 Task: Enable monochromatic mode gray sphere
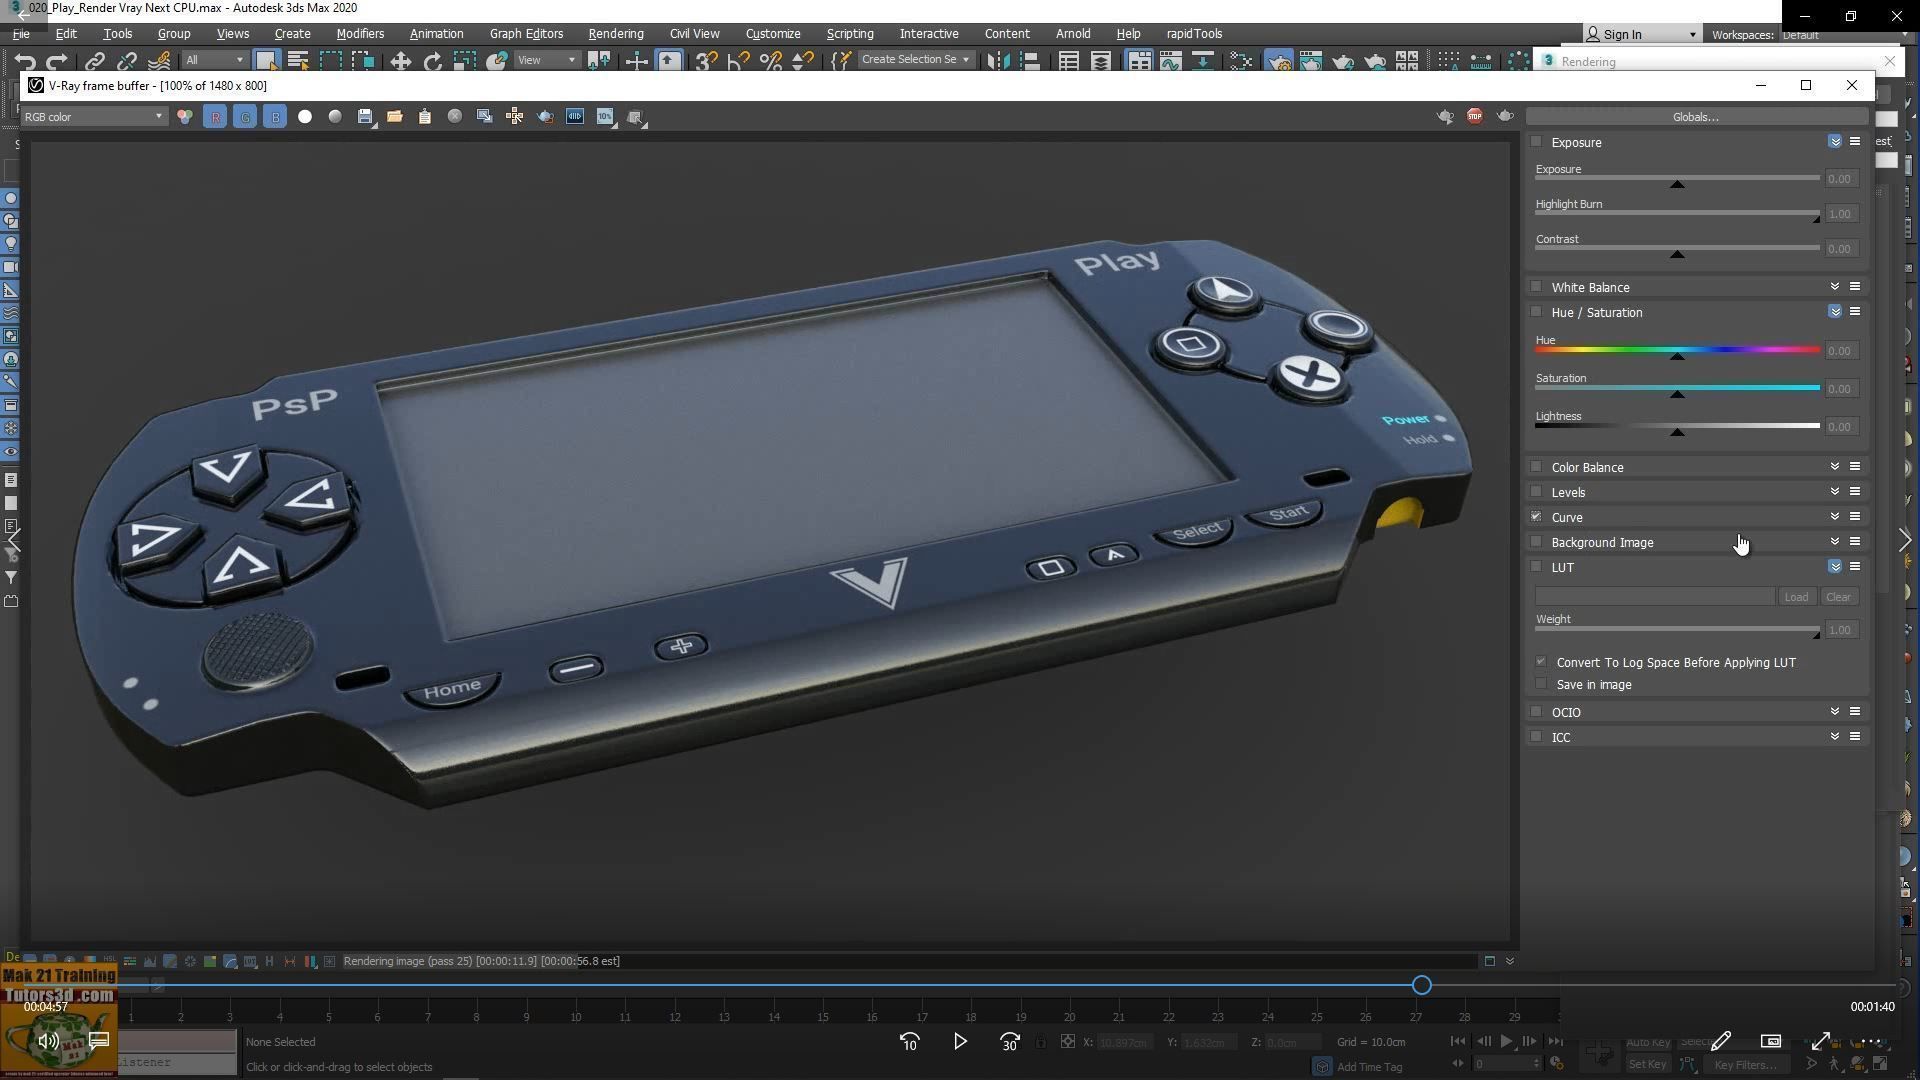point(335,117)
